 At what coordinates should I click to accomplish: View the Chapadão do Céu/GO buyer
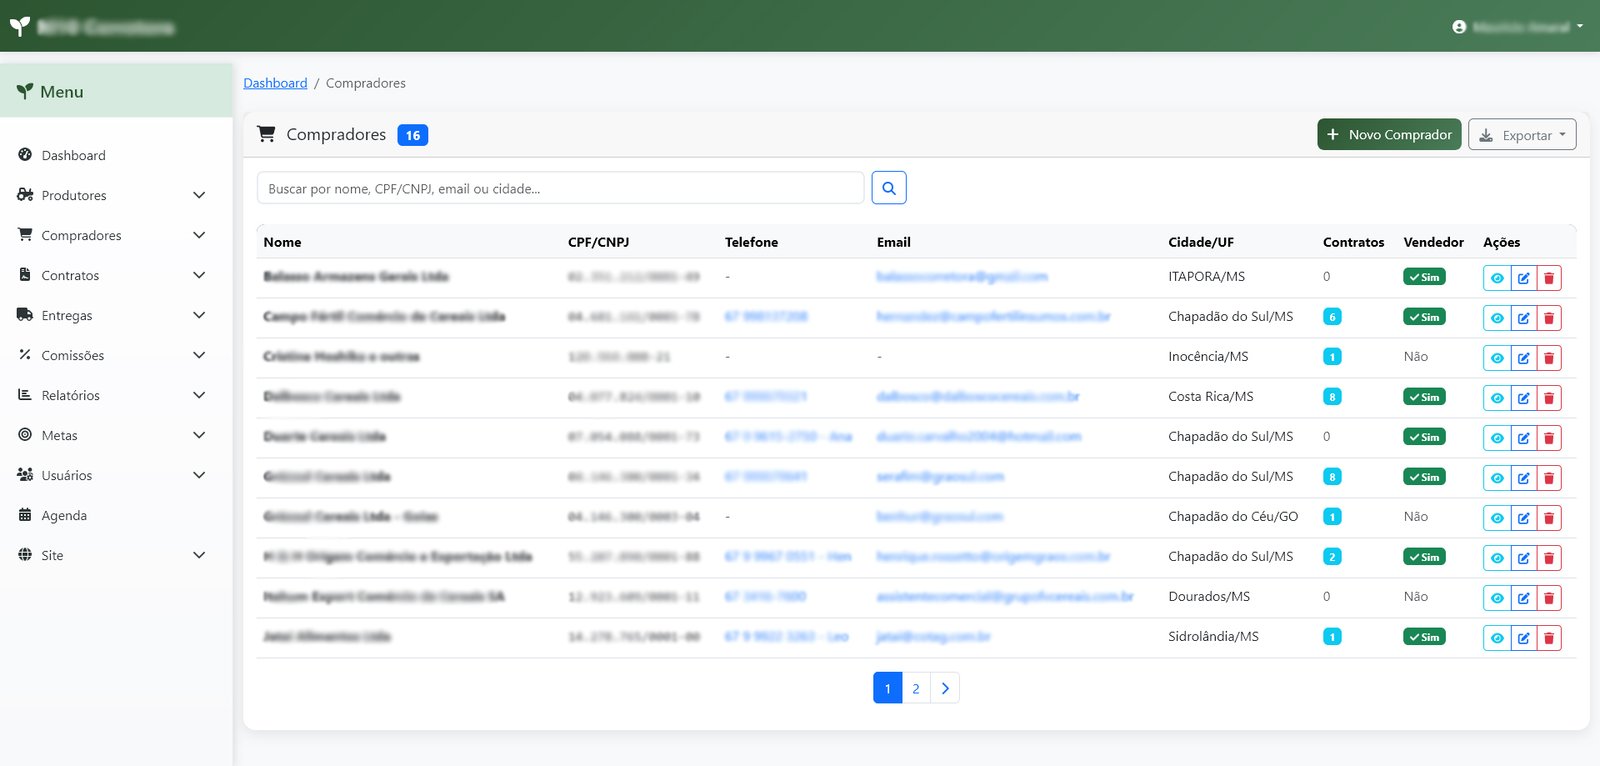click(1497, 518)
